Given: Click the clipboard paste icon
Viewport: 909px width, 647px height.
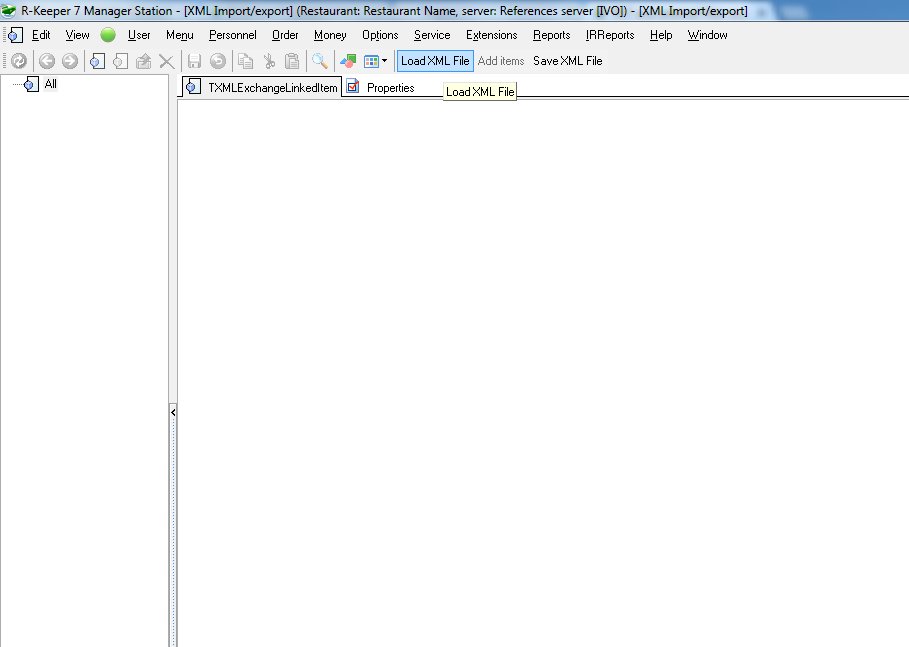Looking at the screenshot, I should (x=292, y=61).
